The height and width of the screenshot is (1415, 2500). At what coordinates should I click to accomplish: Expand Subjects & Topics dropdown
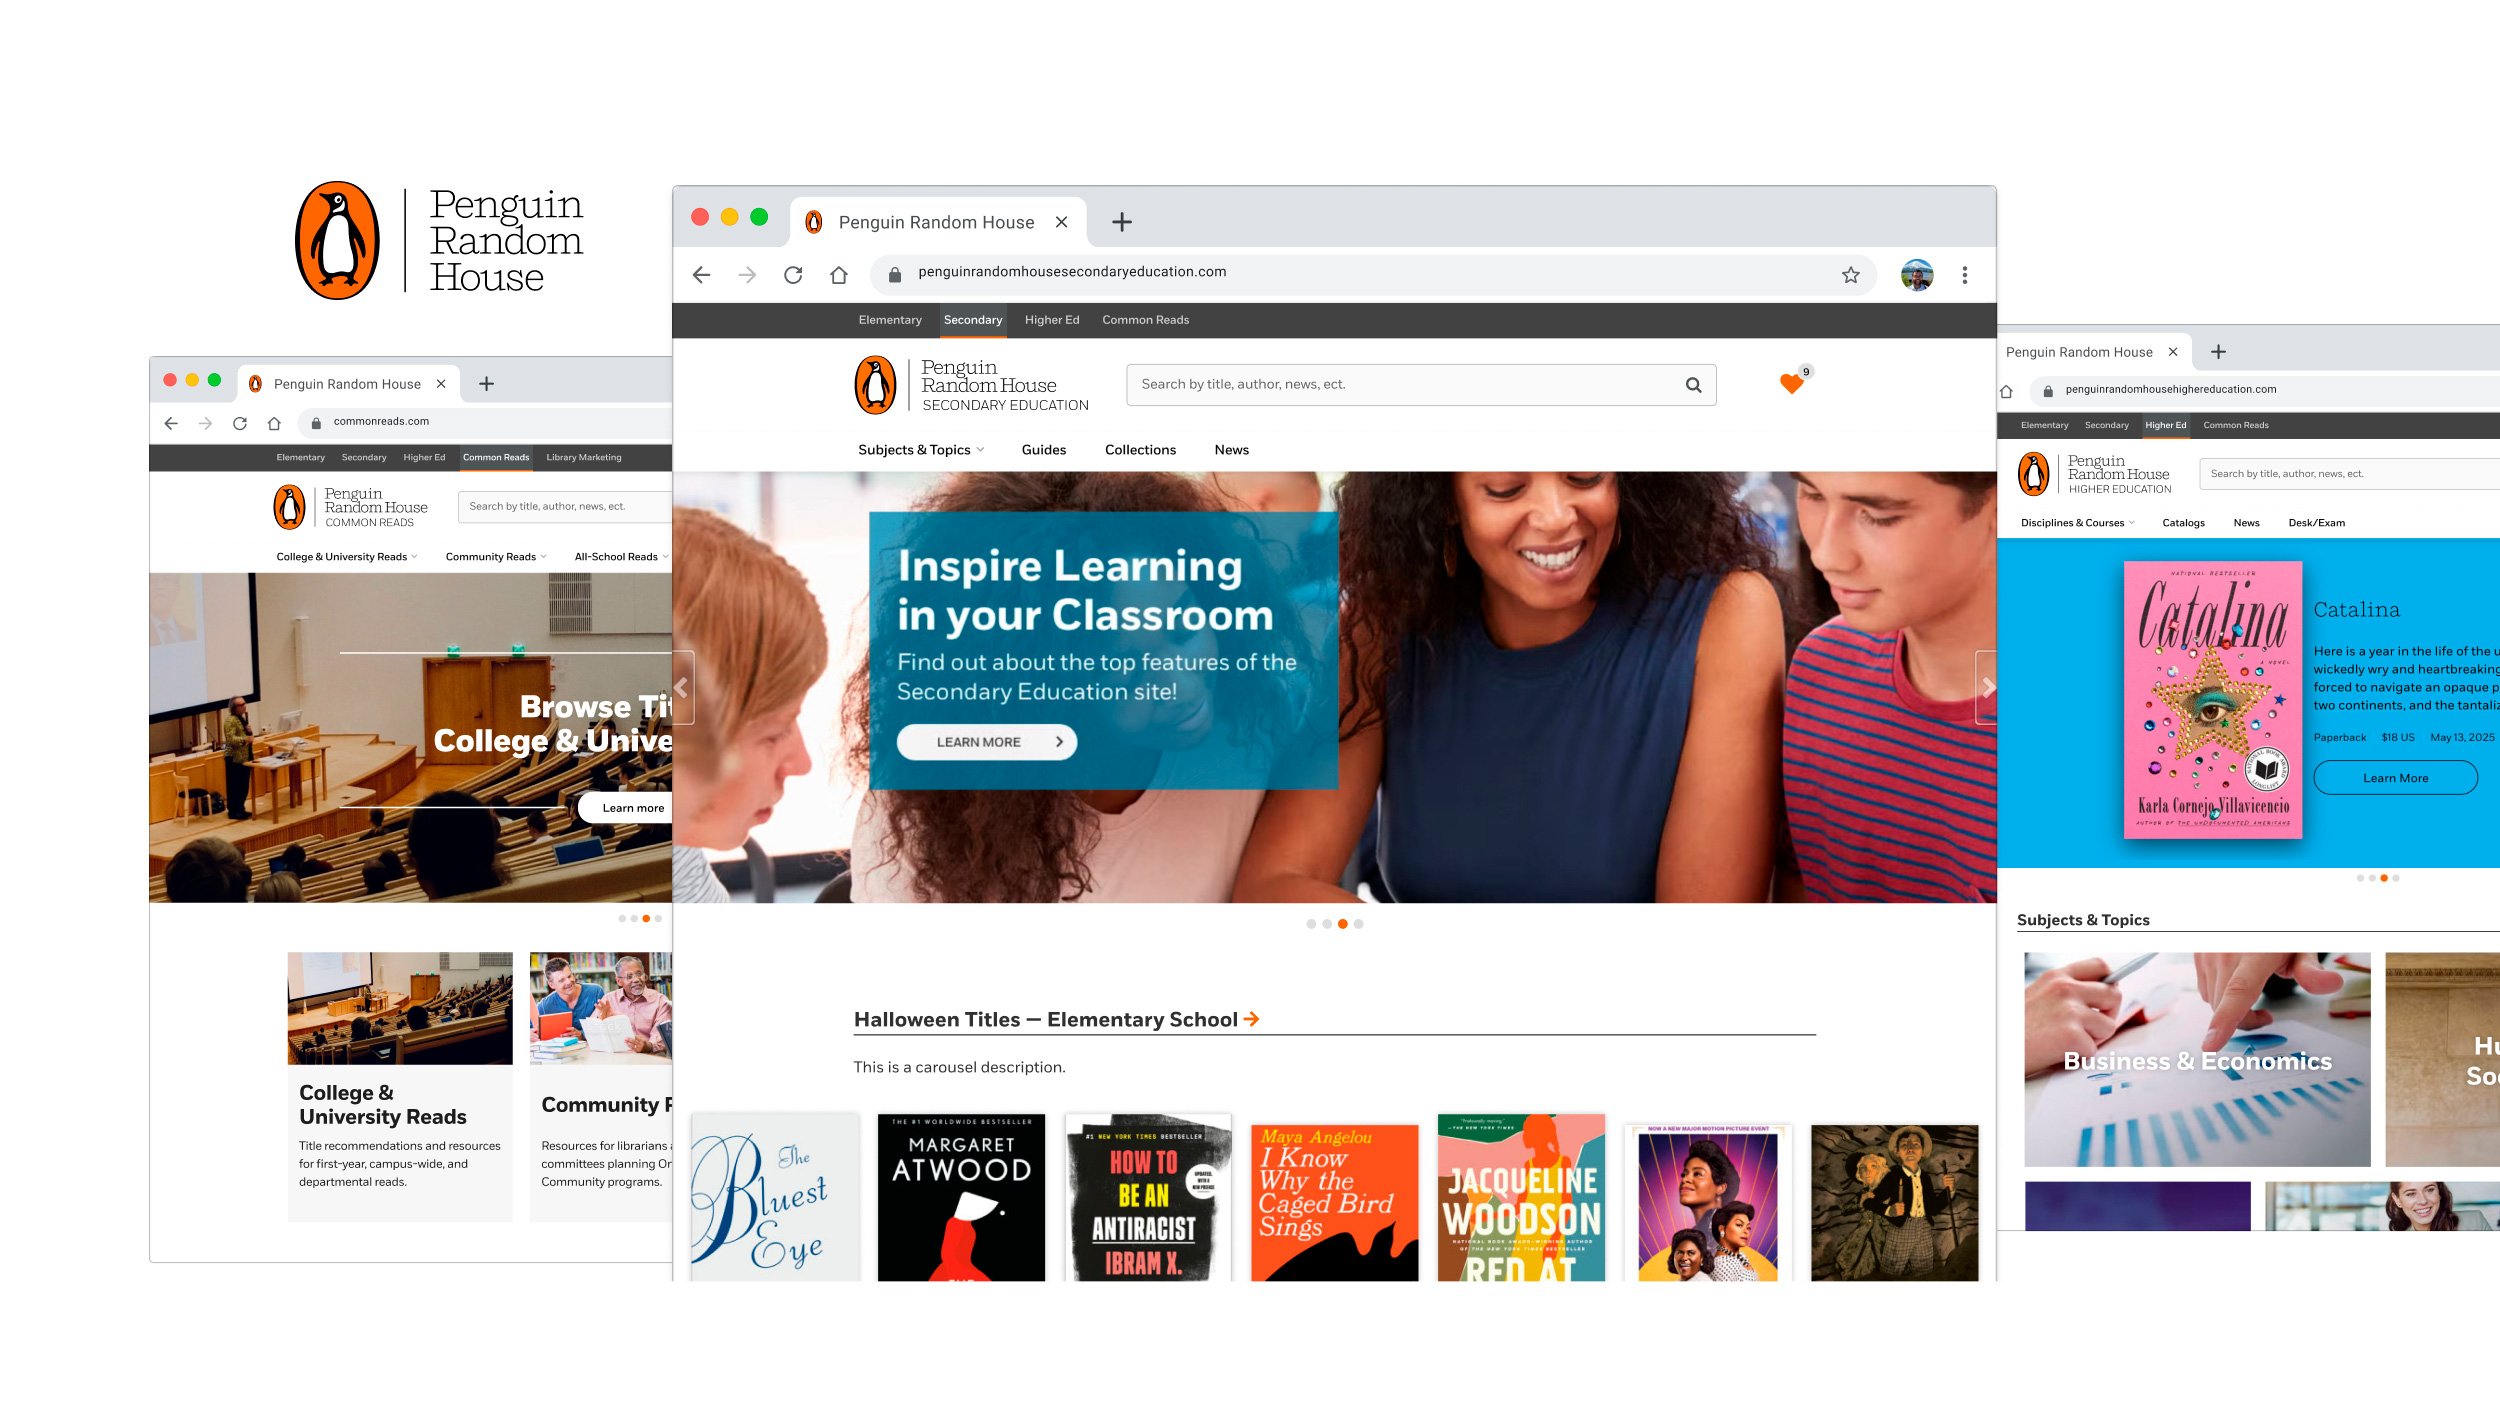tap(921, 450)
